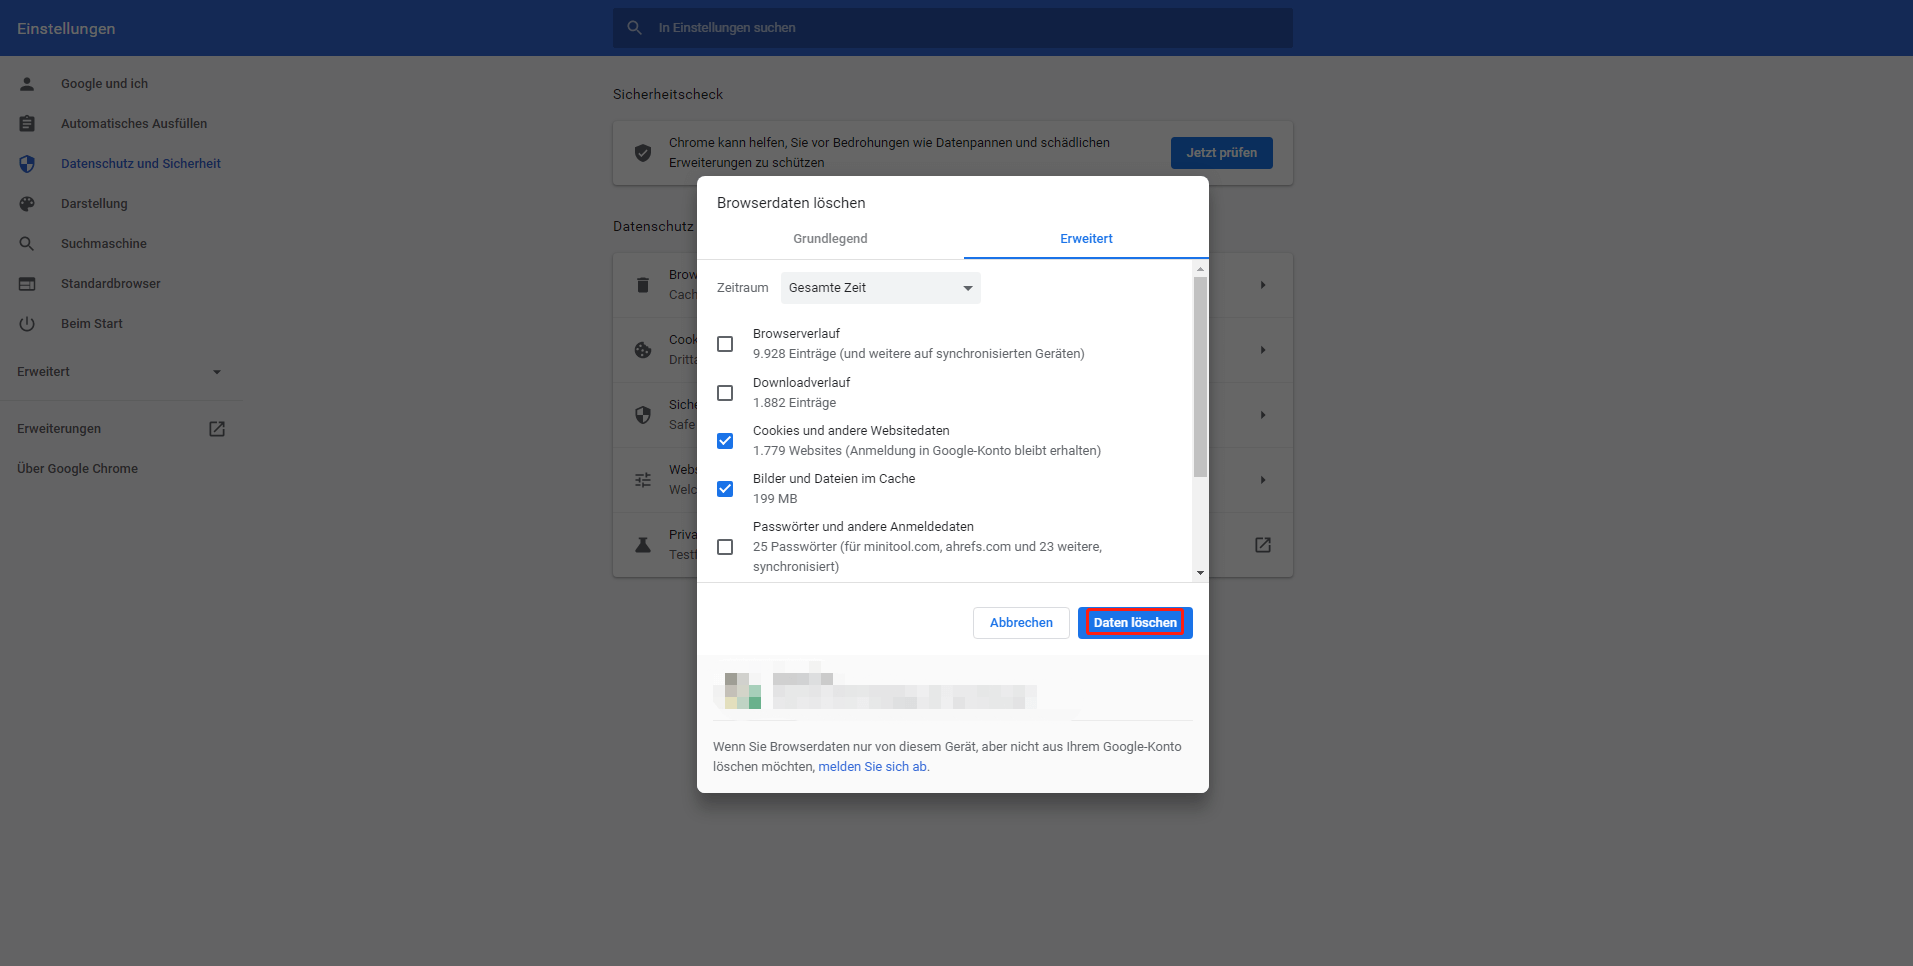Open the Standardbrowser window icon
Screen dimensions: 1913x966
pos(27,284)
